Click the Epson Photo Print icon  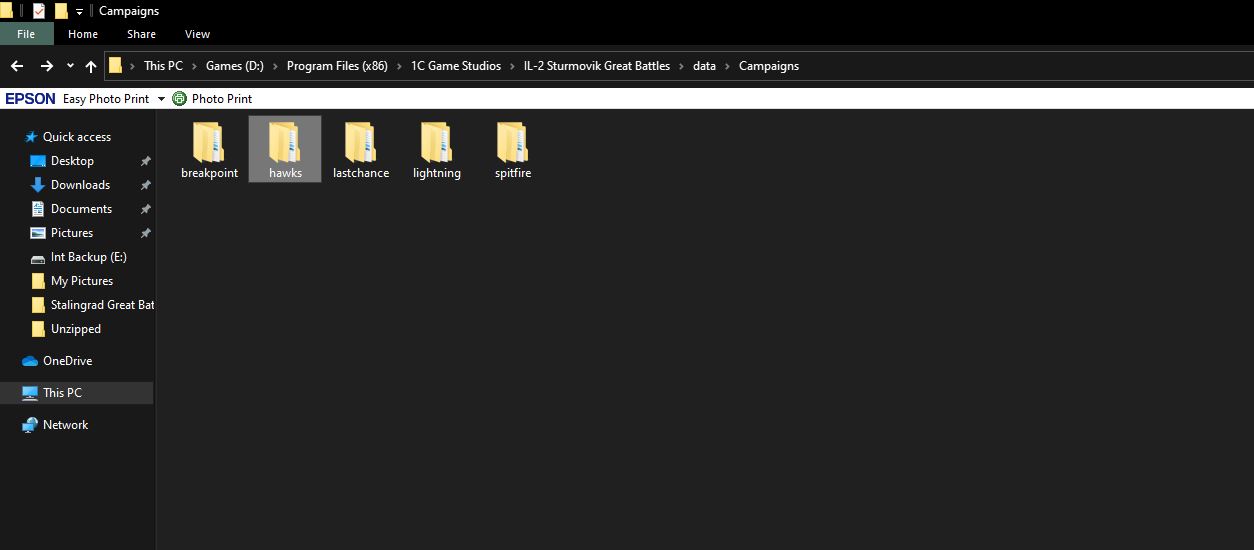[179, 98]
